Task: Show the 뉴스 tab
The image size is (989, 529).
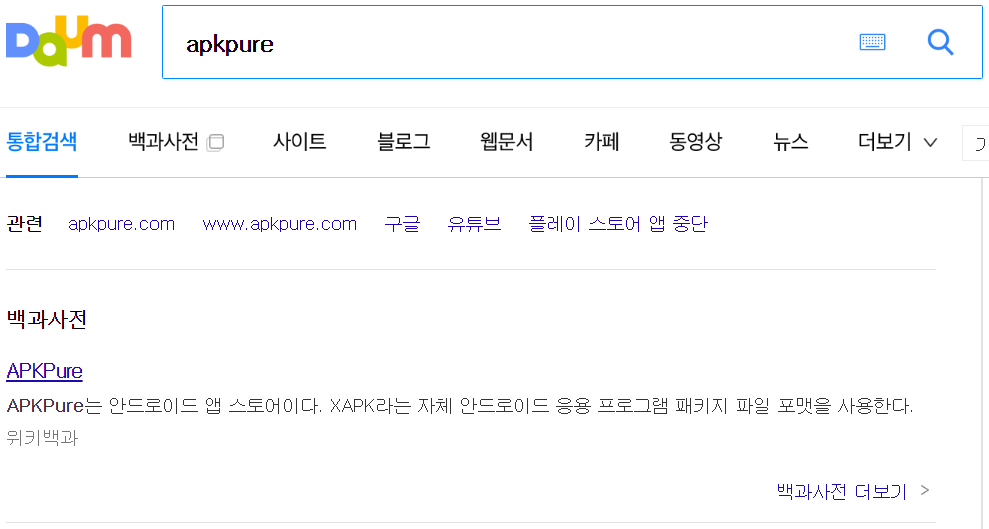Action: (x=791, y=141)
